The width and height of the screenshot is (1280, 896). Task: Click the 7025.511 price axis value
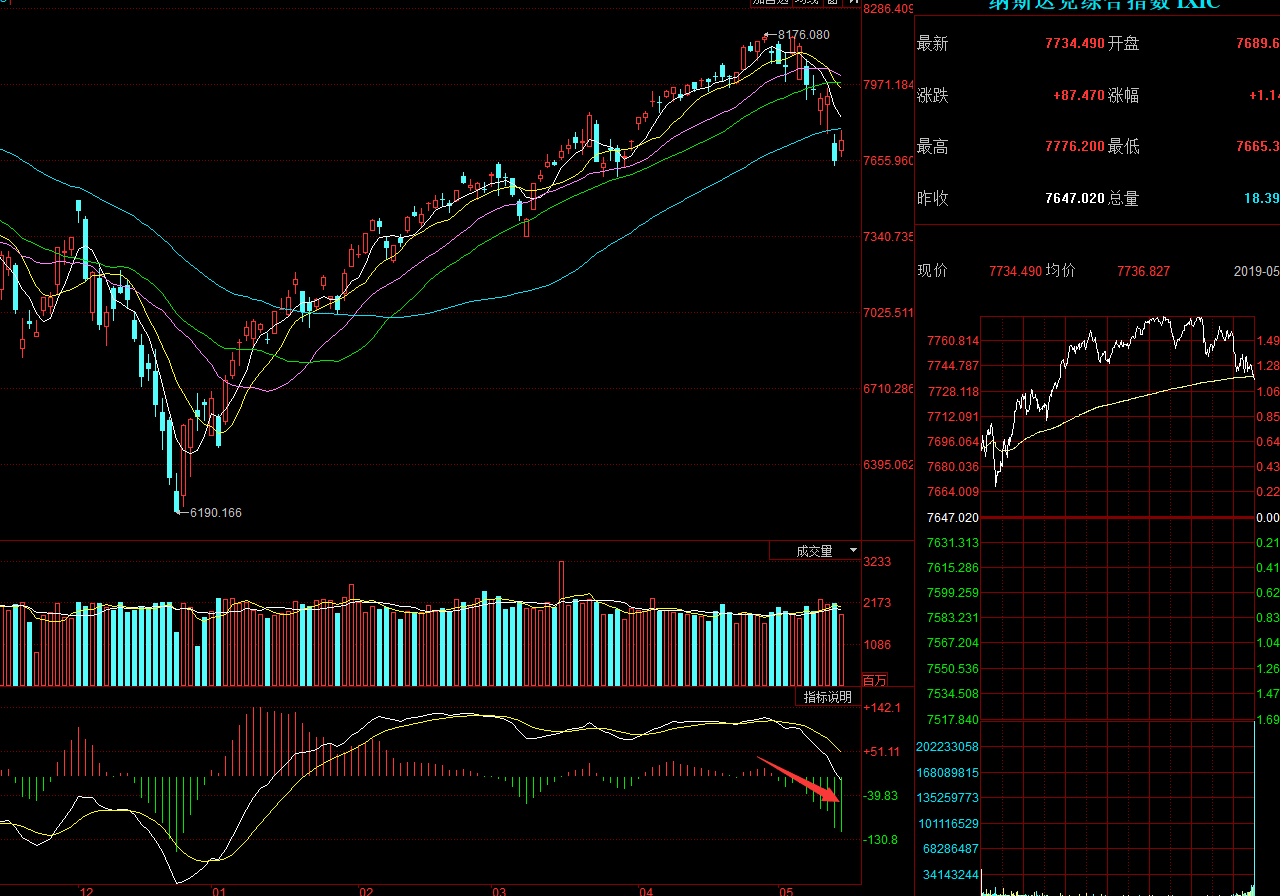point(889,313)
